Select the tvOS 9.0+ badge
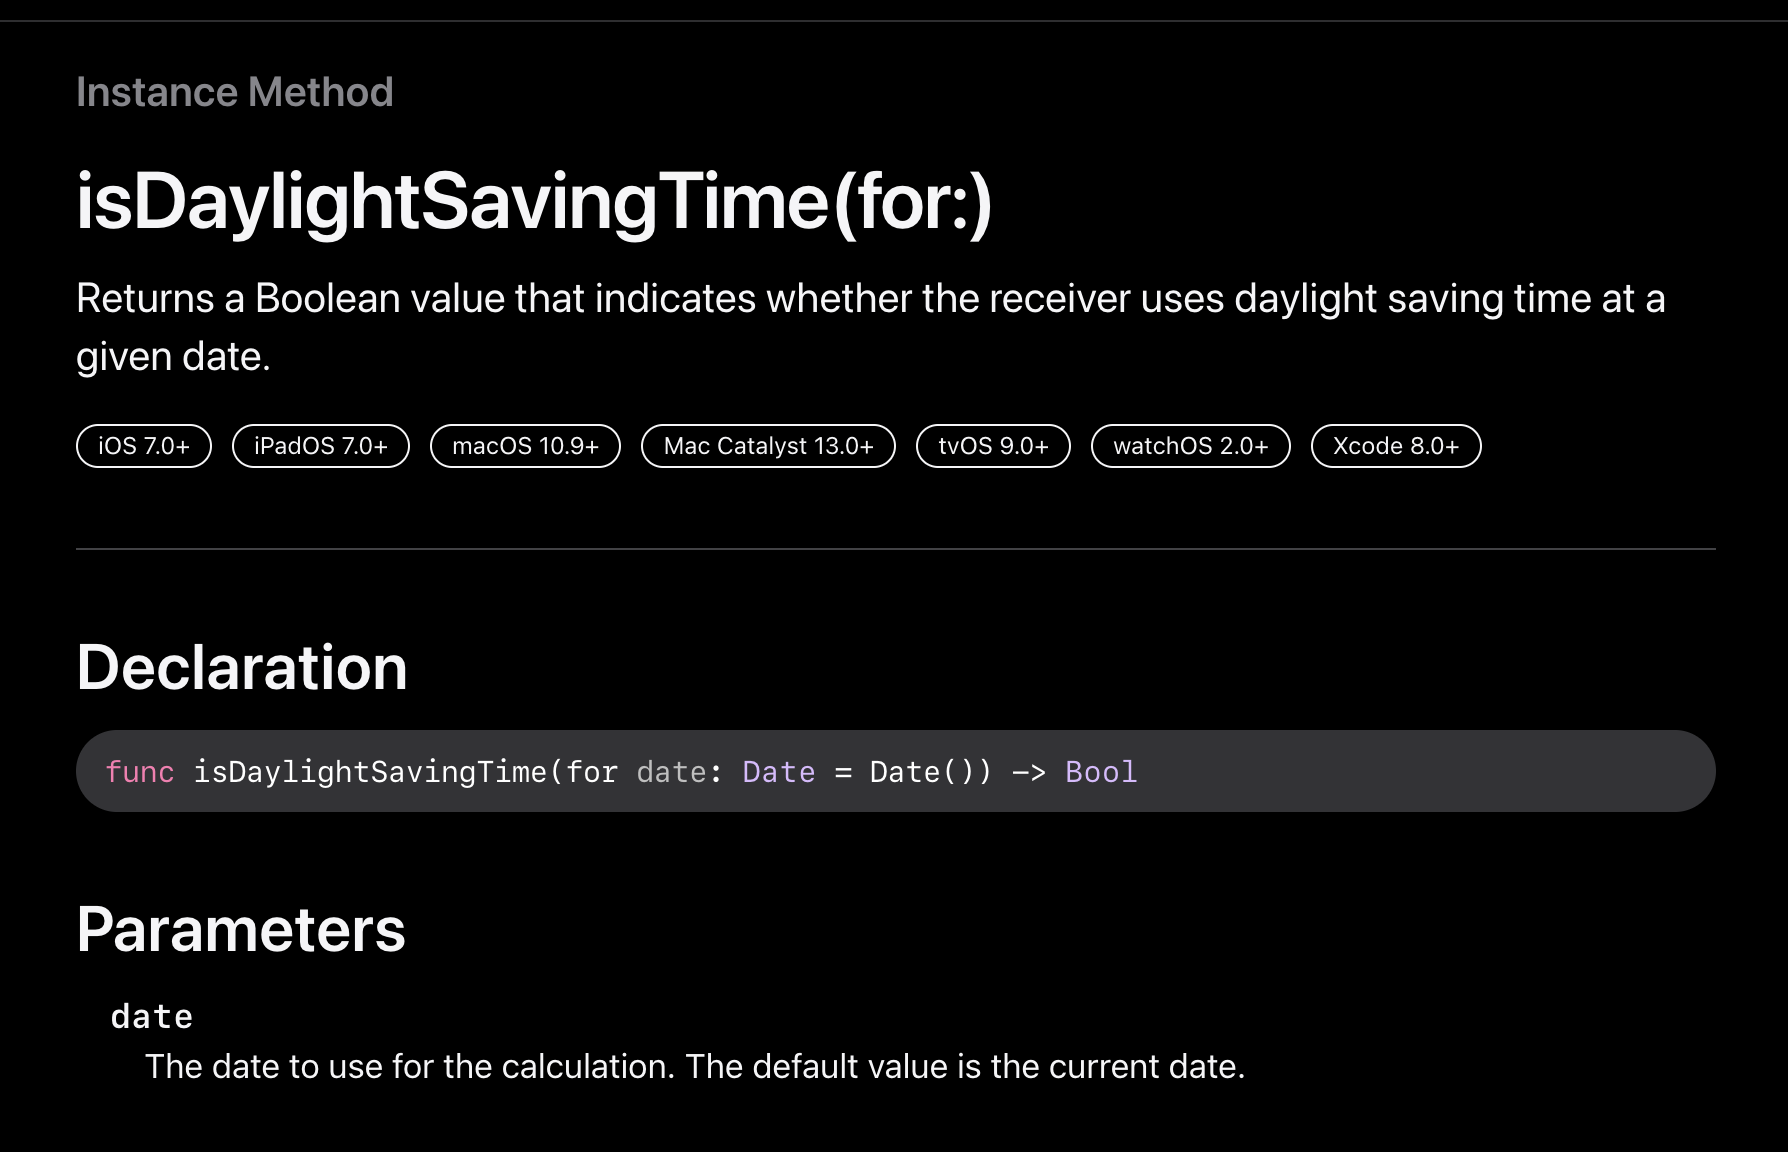The height and width of the screenshot is (1152, 1788). (x=993, y=446)
